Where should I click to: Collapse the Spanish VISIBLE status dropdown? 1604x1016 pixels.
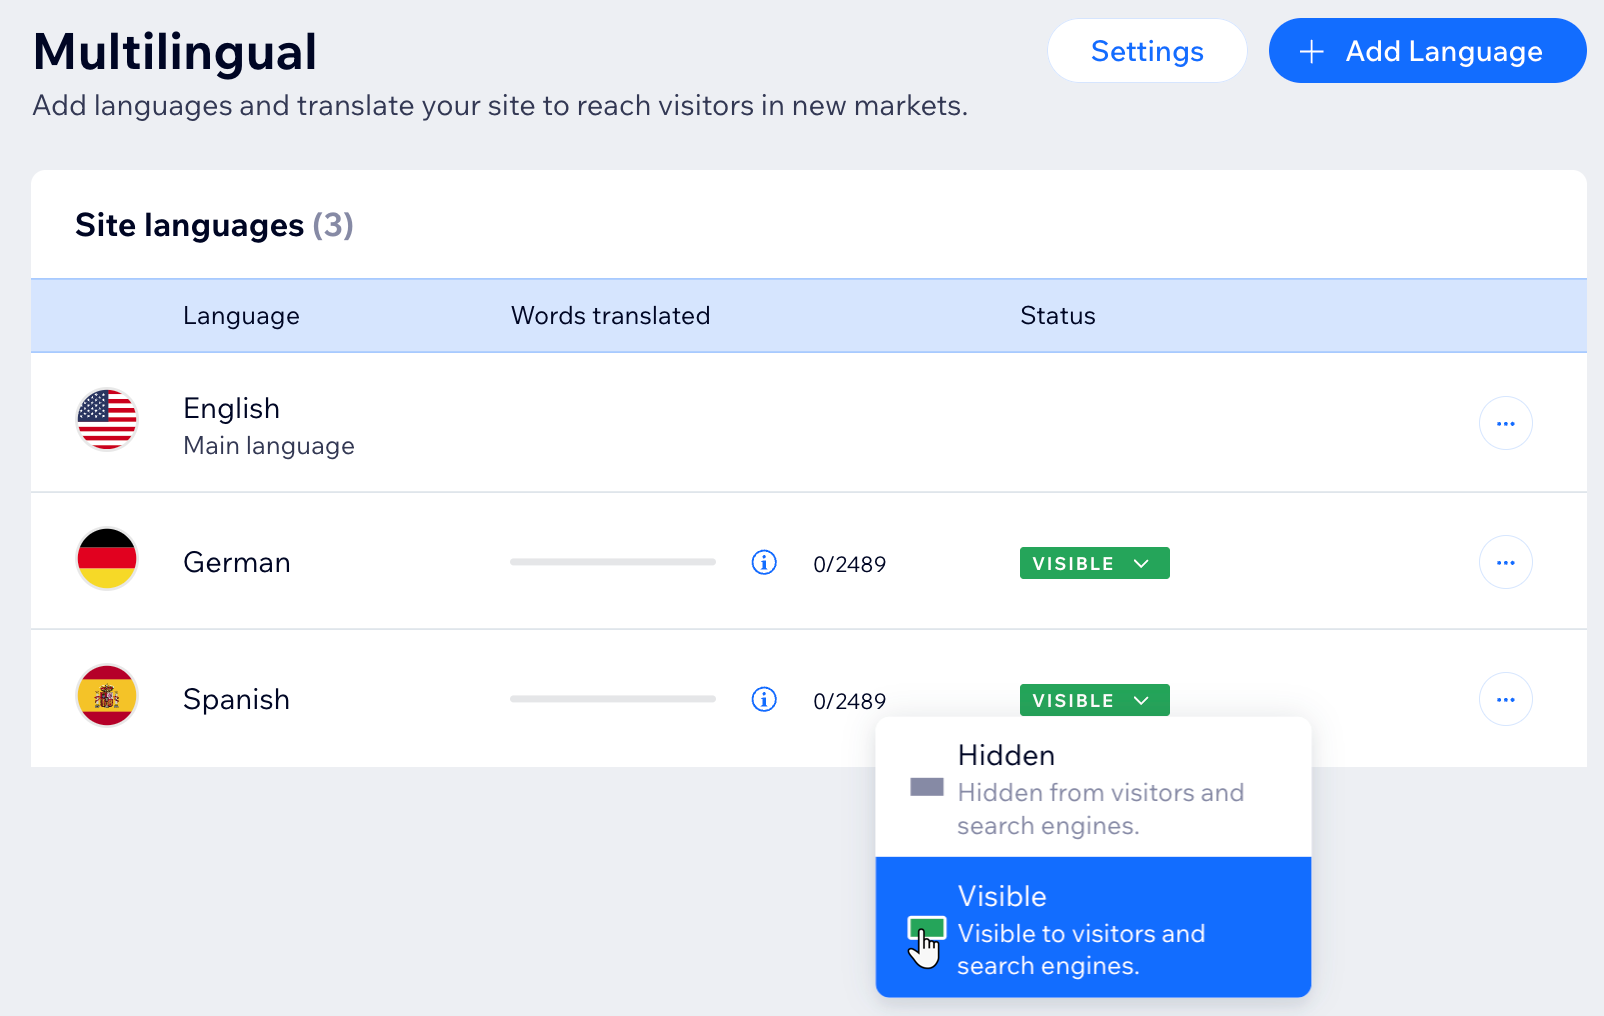(1094, 700)
